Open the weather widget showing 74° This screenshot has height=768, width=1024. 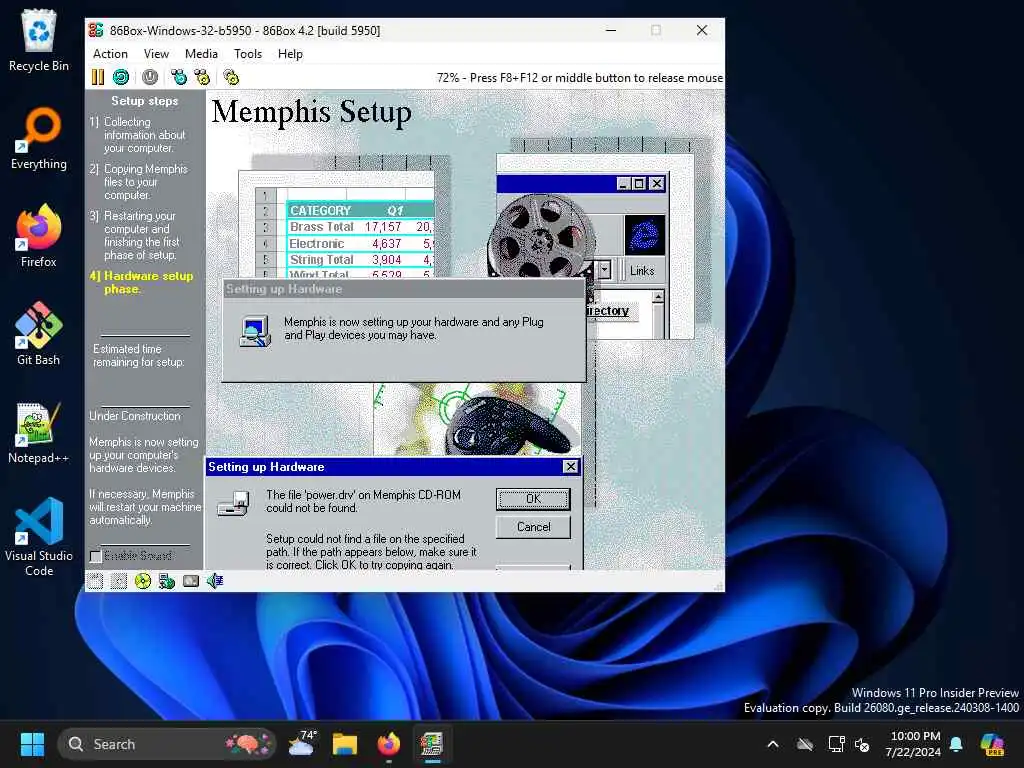tap(302, 744)
